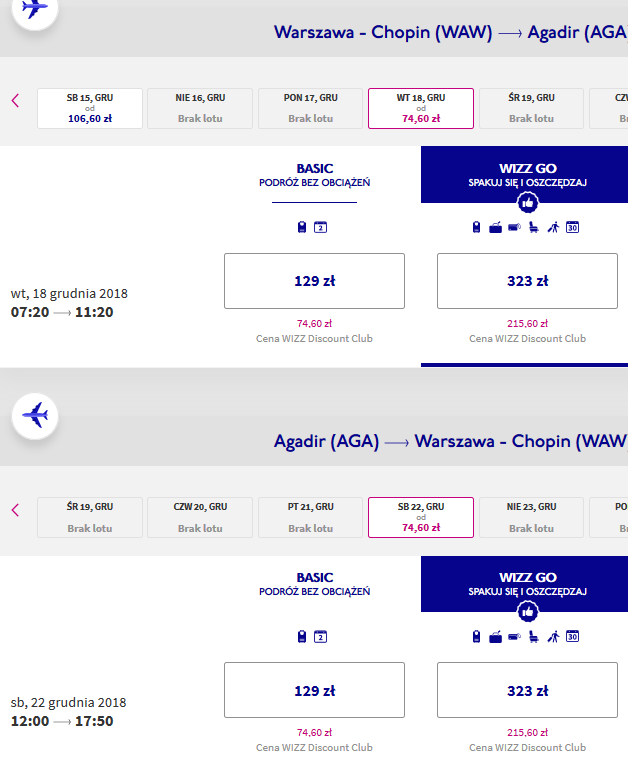Click the outbound WIZZ GO priority boarding icon
628x764 pixels.
coord(553,227)
